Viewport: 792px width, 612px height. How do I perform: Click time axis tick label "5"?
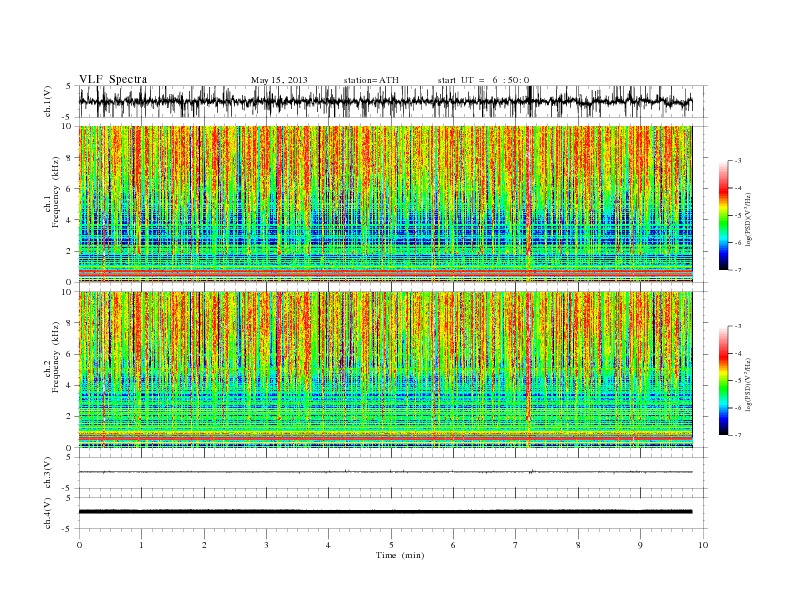pyautogui.click(x=391, y=545)
